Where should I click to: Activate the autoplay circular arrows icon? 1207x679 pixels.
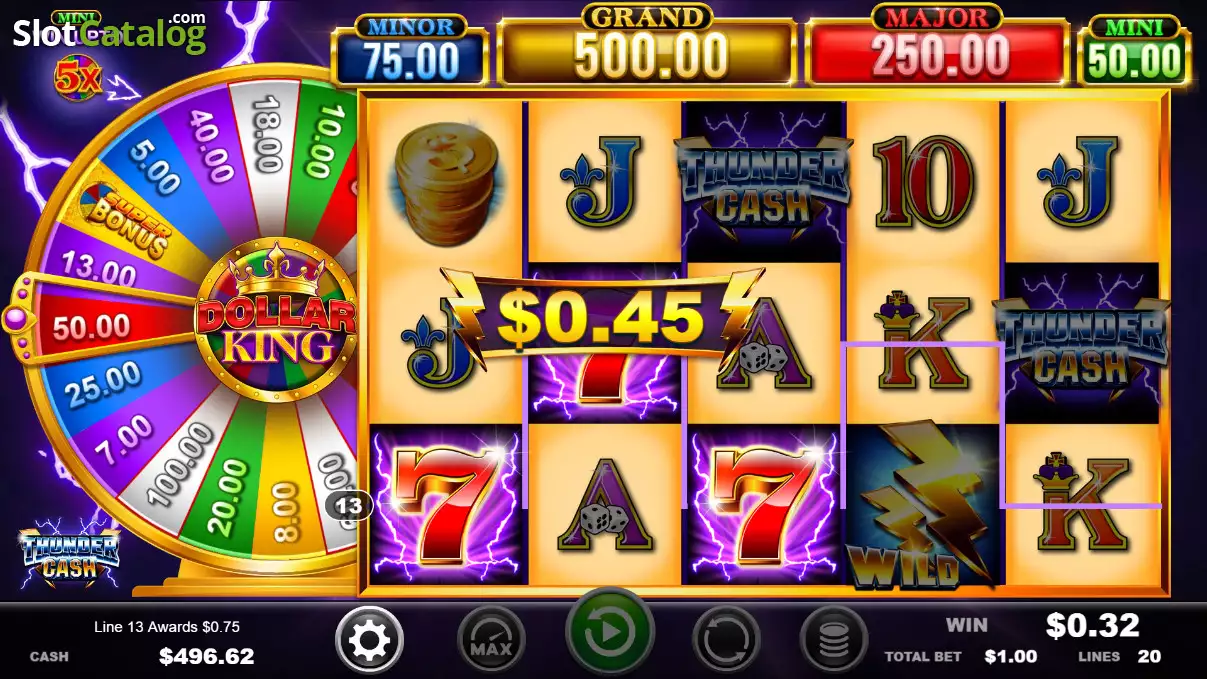click(x=726, y=640)
